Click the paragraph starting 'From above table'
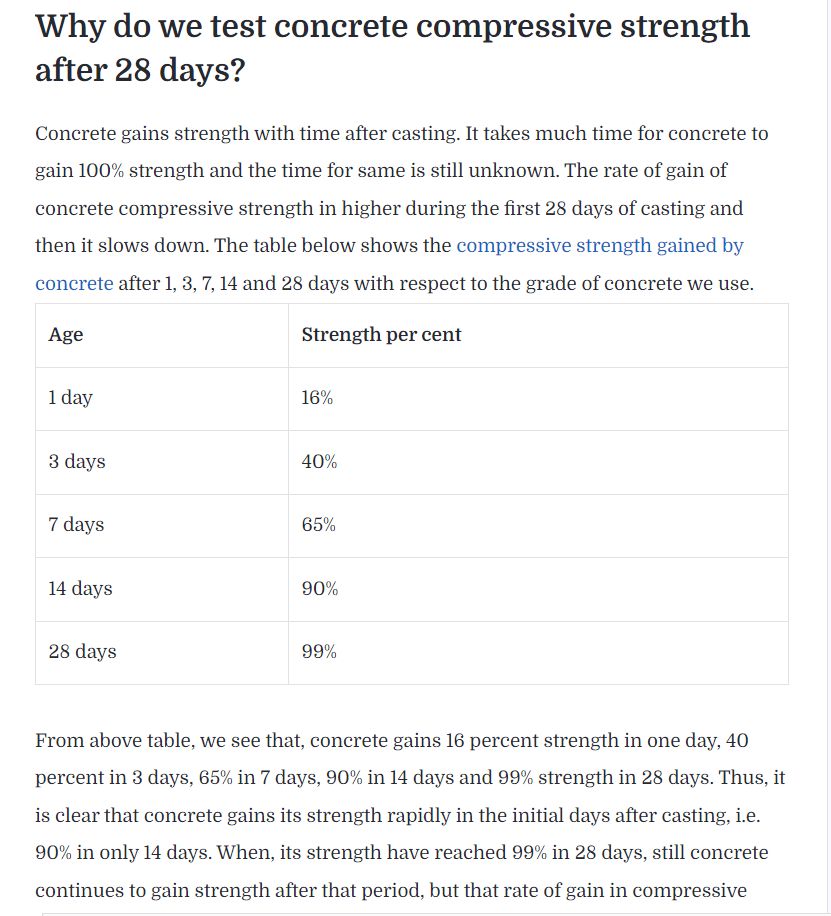Screen dimensions: 831x916 410,815
